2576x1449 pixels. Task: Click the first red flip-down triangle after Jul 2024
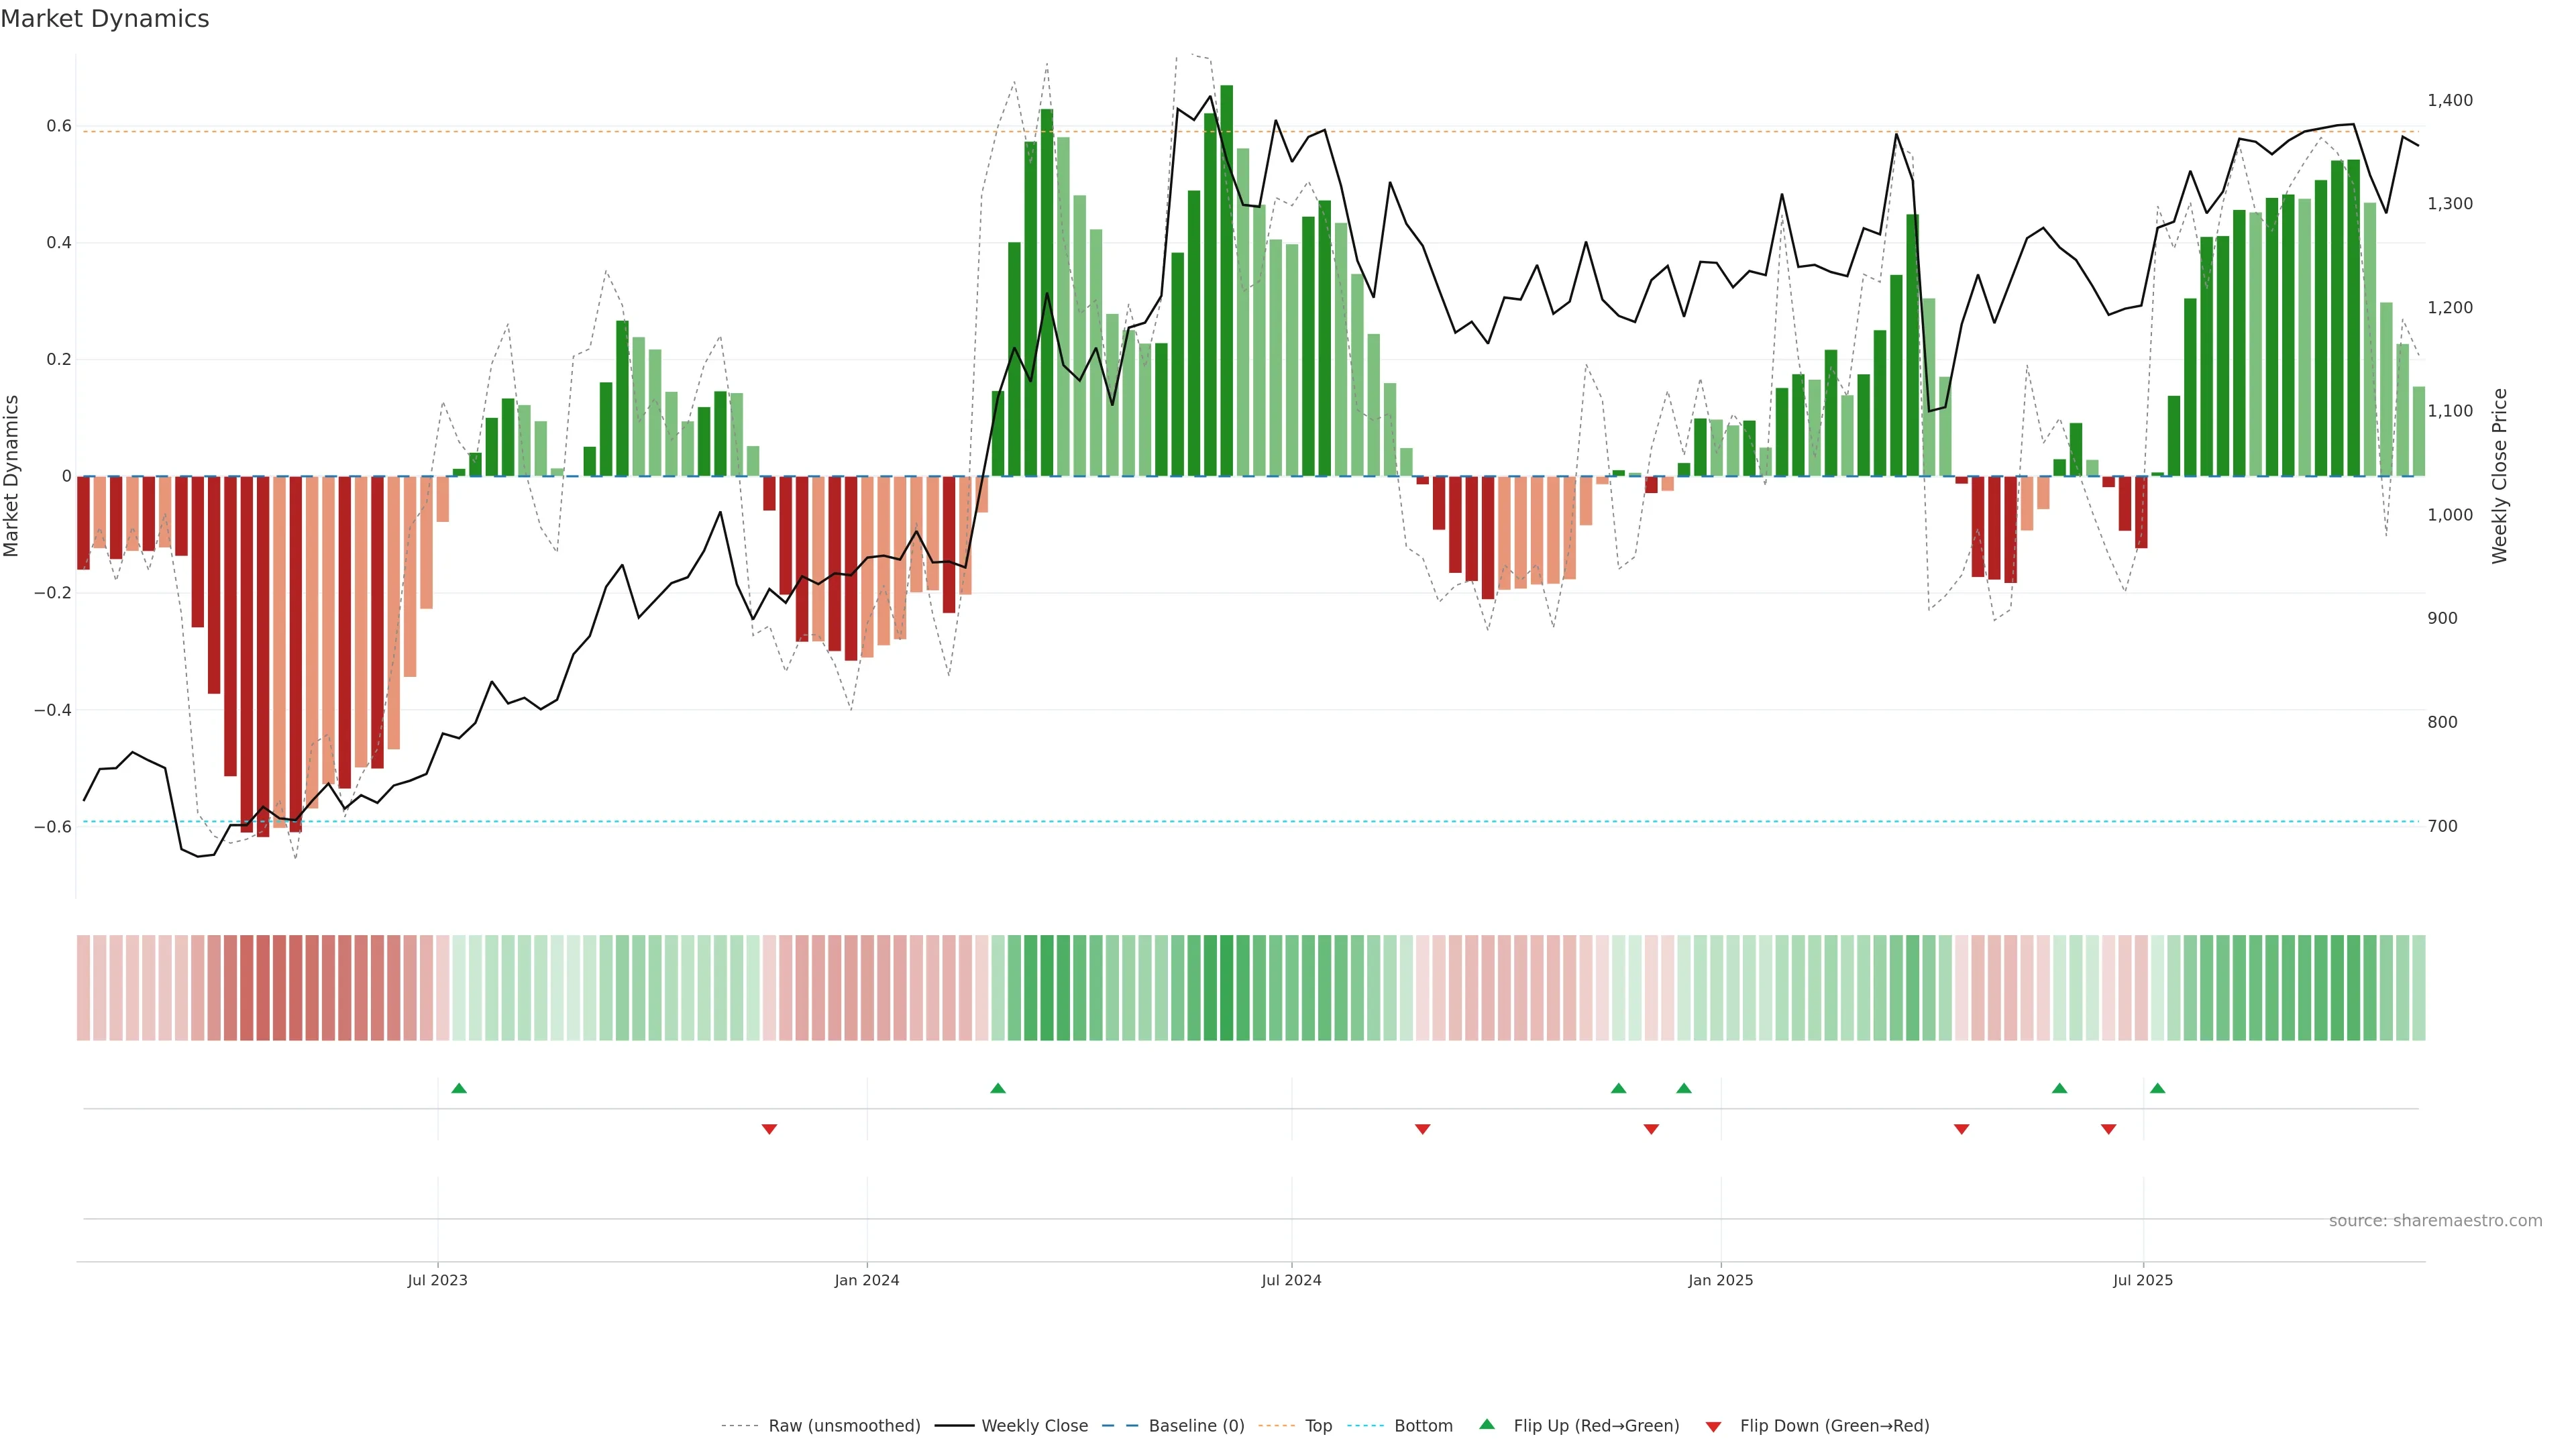point(1422,1129)
